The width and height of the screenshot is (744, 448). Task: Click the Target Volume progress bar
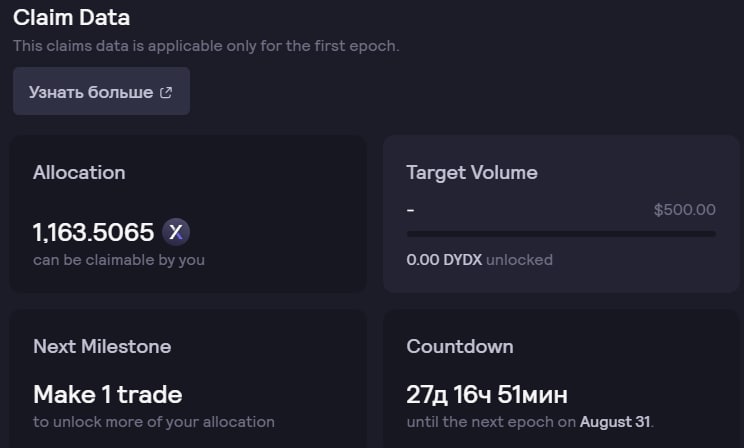point(561,234)
